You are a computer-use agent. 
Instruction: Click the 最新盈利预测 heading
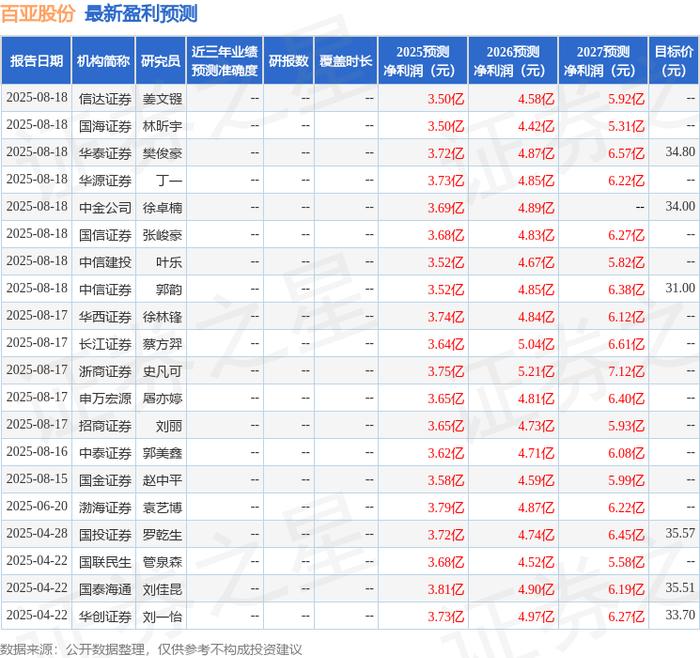(x=141, y=14)
